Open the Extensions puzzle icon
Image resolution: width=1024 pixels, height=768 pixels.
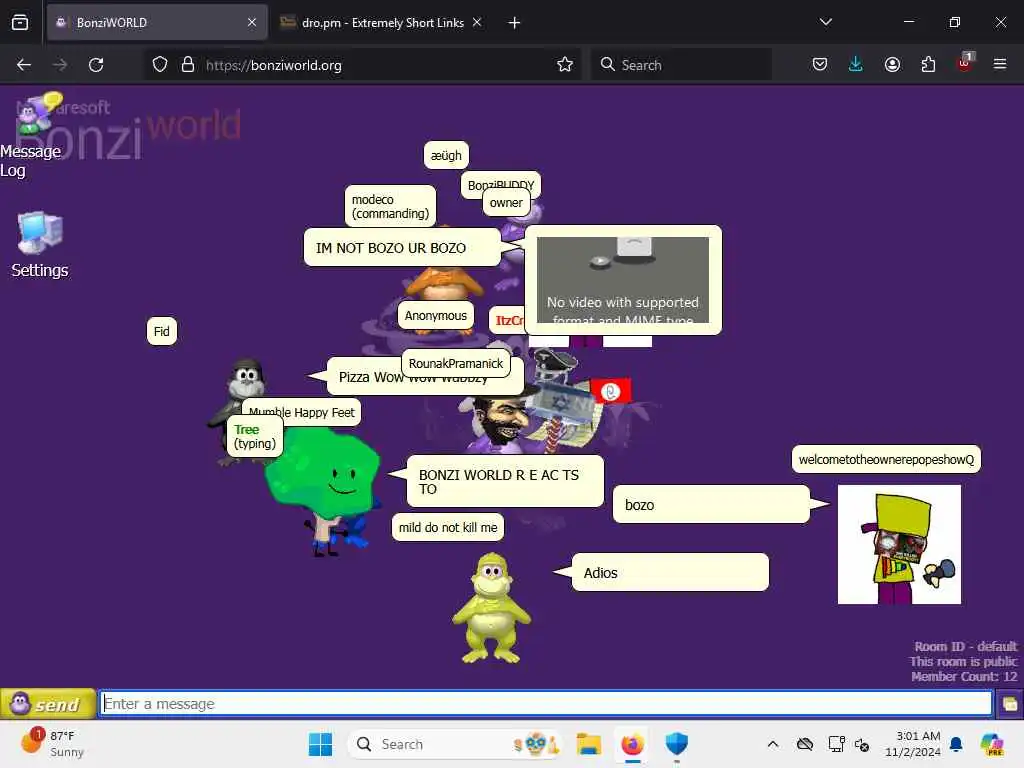pyautogui.click(x=928, y=65)
